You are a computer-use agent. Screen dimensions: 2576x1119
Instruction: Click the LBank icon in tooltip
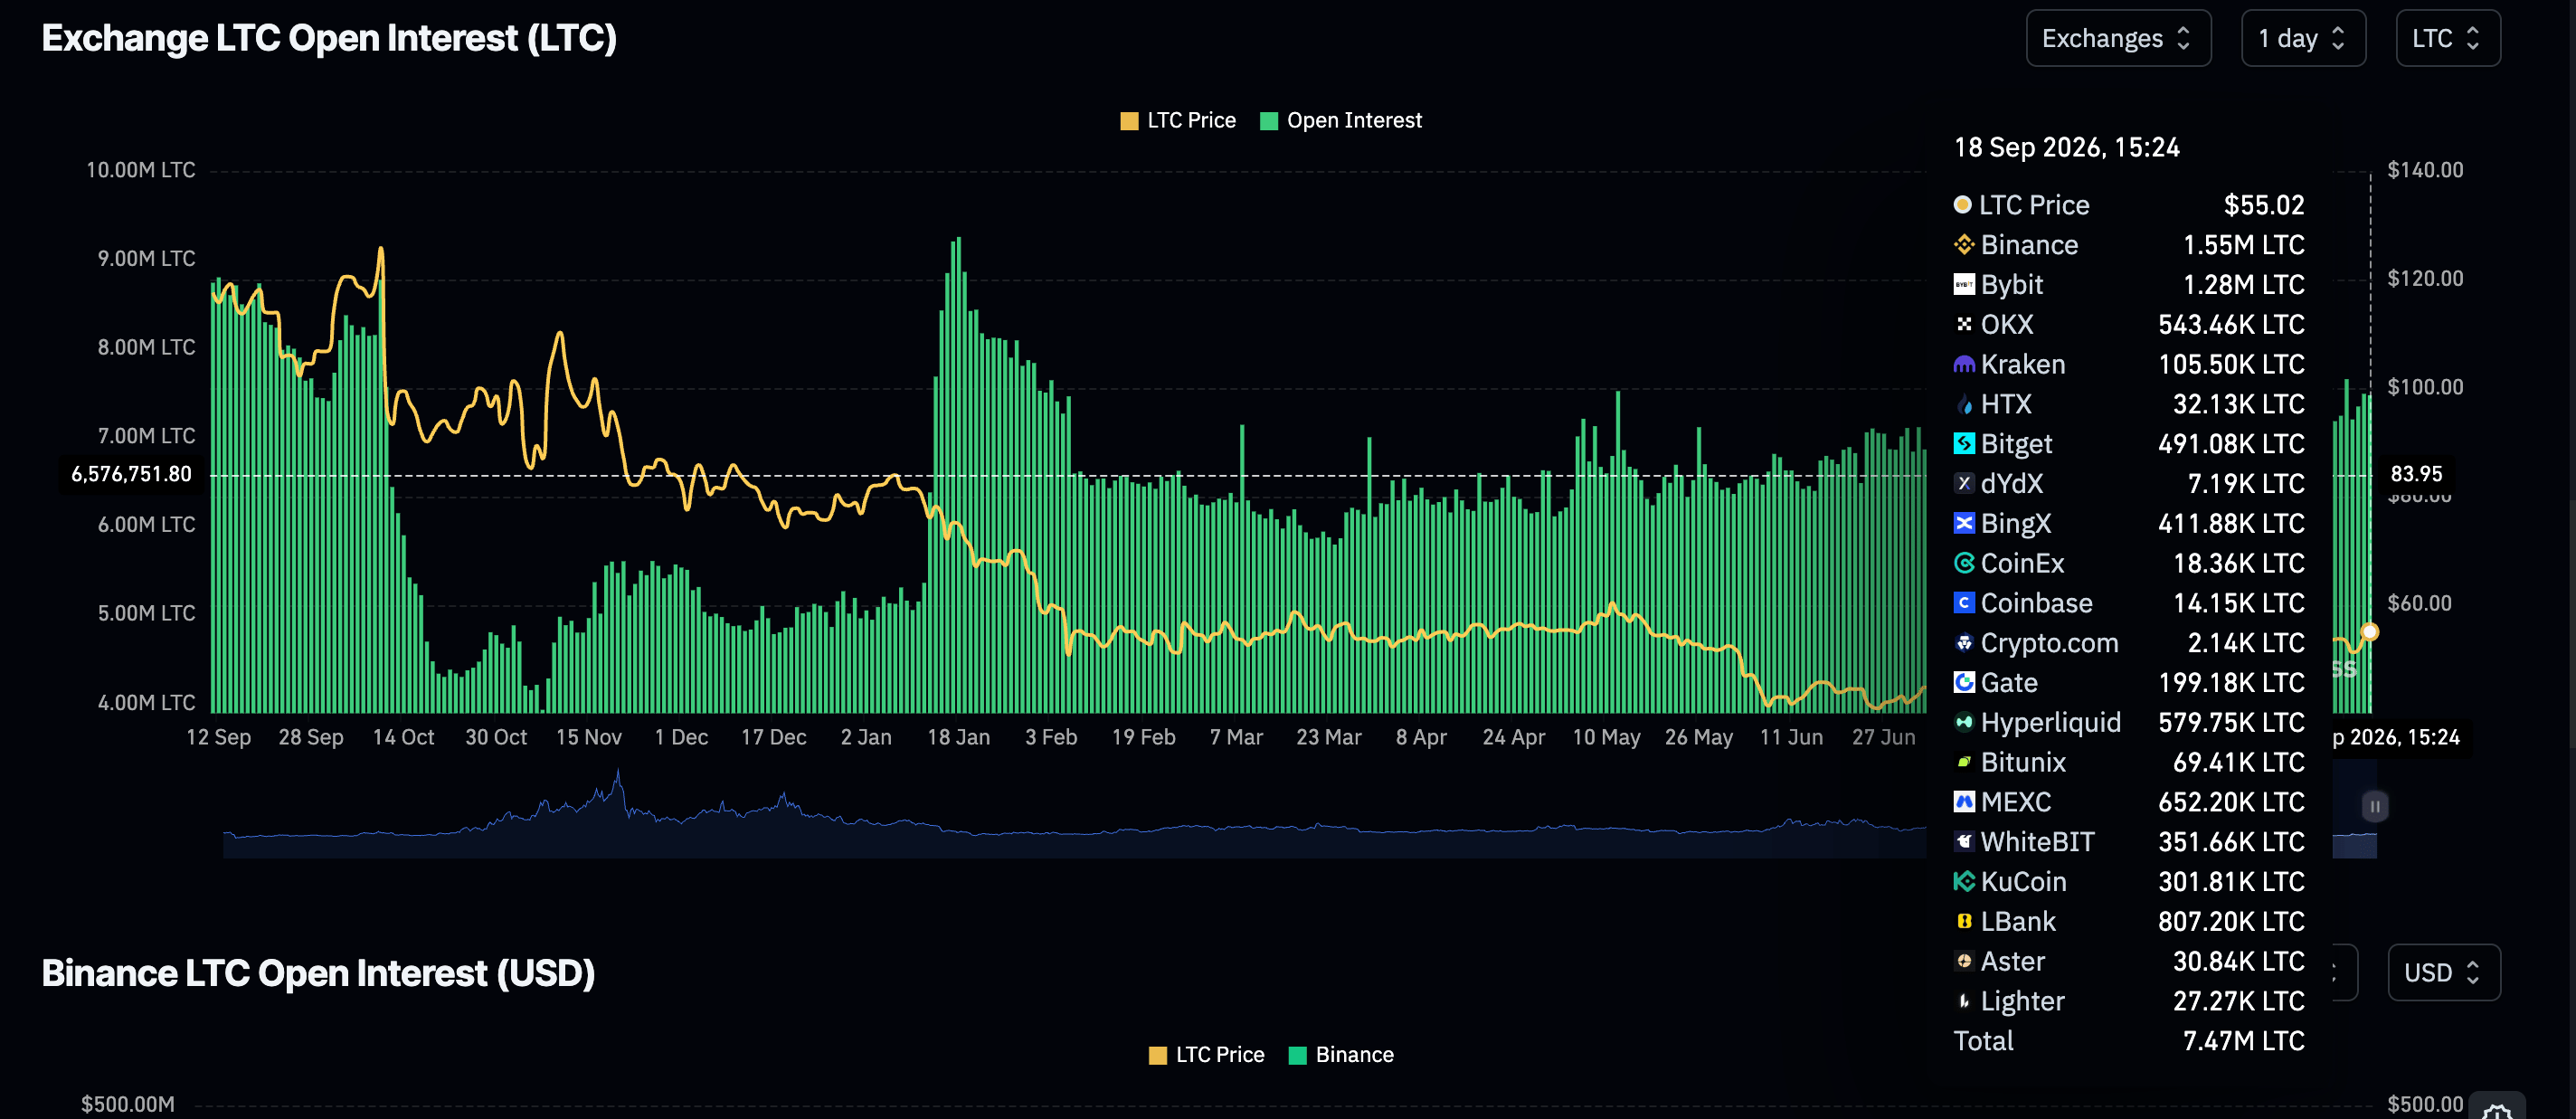point(1964,921)
